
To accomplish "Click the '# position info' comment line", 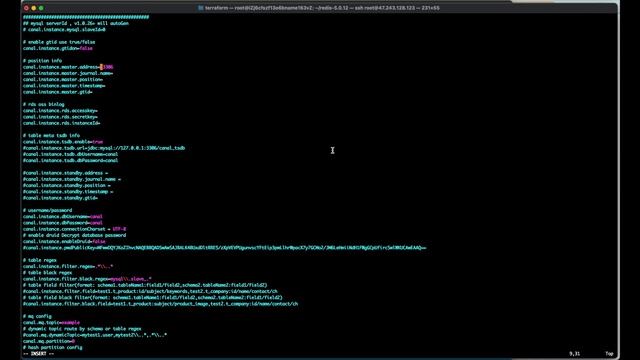I will 42,60.
